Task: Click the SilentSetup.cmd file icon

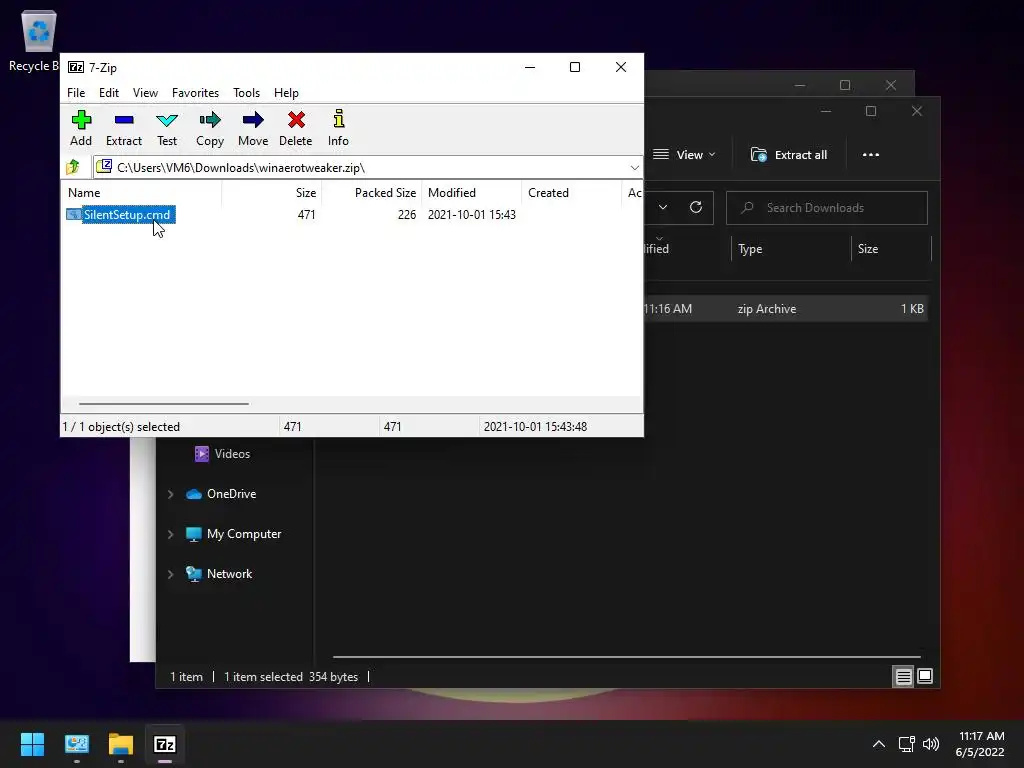Action: (x=74, y=215)
